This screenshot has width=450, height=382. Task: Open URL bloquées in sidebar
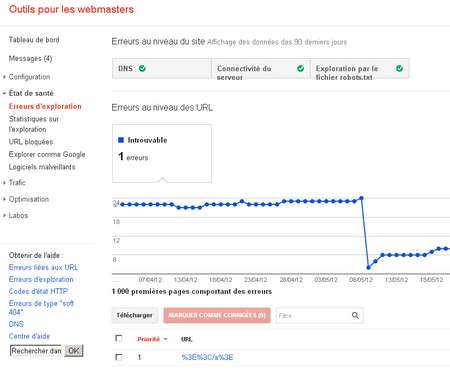[x=31, y=142]
